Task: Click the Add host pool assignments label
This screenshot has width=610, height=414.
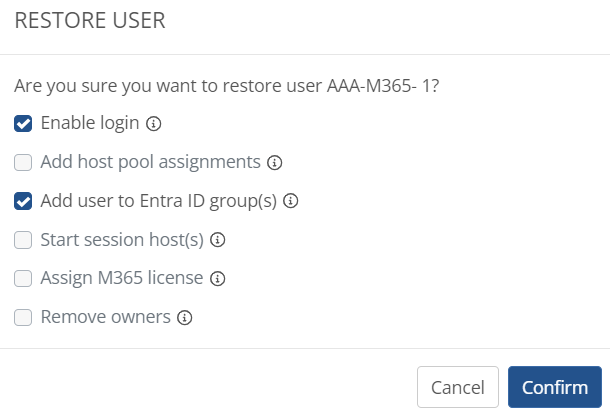Action: (151, 162)
